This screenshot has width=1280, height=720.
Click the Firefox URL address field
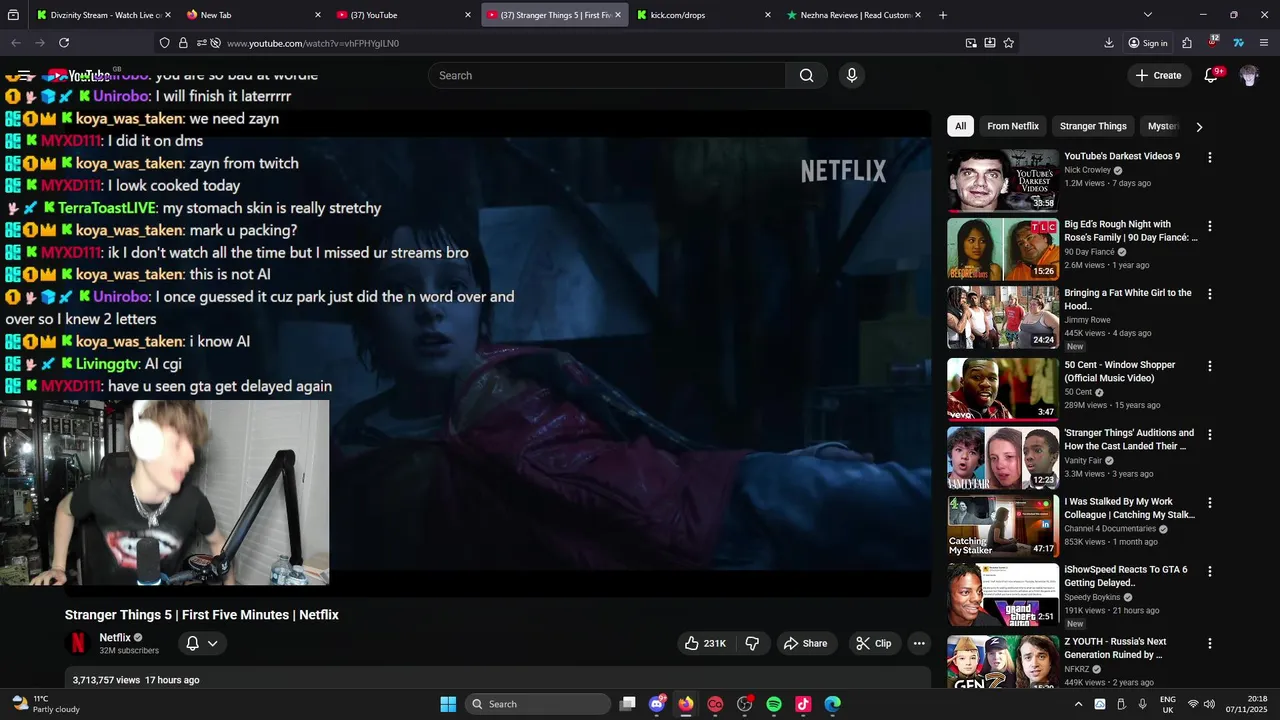click(590, 43)
